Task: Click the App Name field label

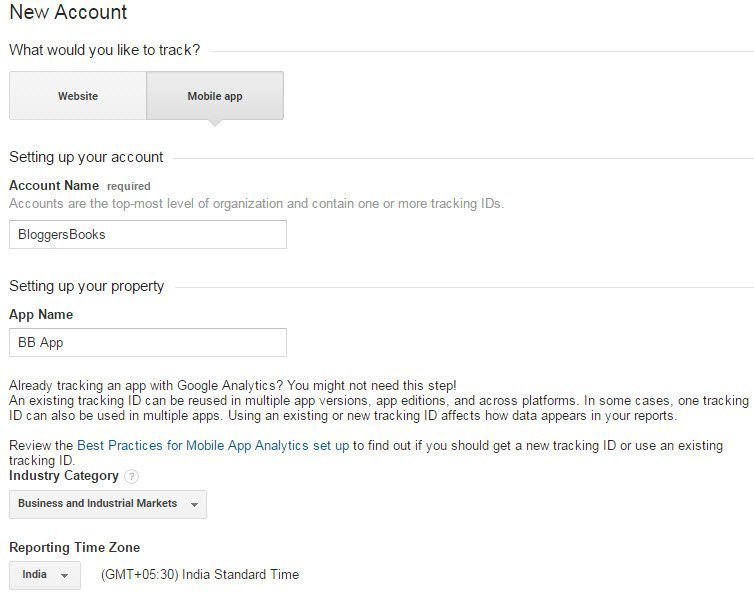Action: [x=41, y=315]
